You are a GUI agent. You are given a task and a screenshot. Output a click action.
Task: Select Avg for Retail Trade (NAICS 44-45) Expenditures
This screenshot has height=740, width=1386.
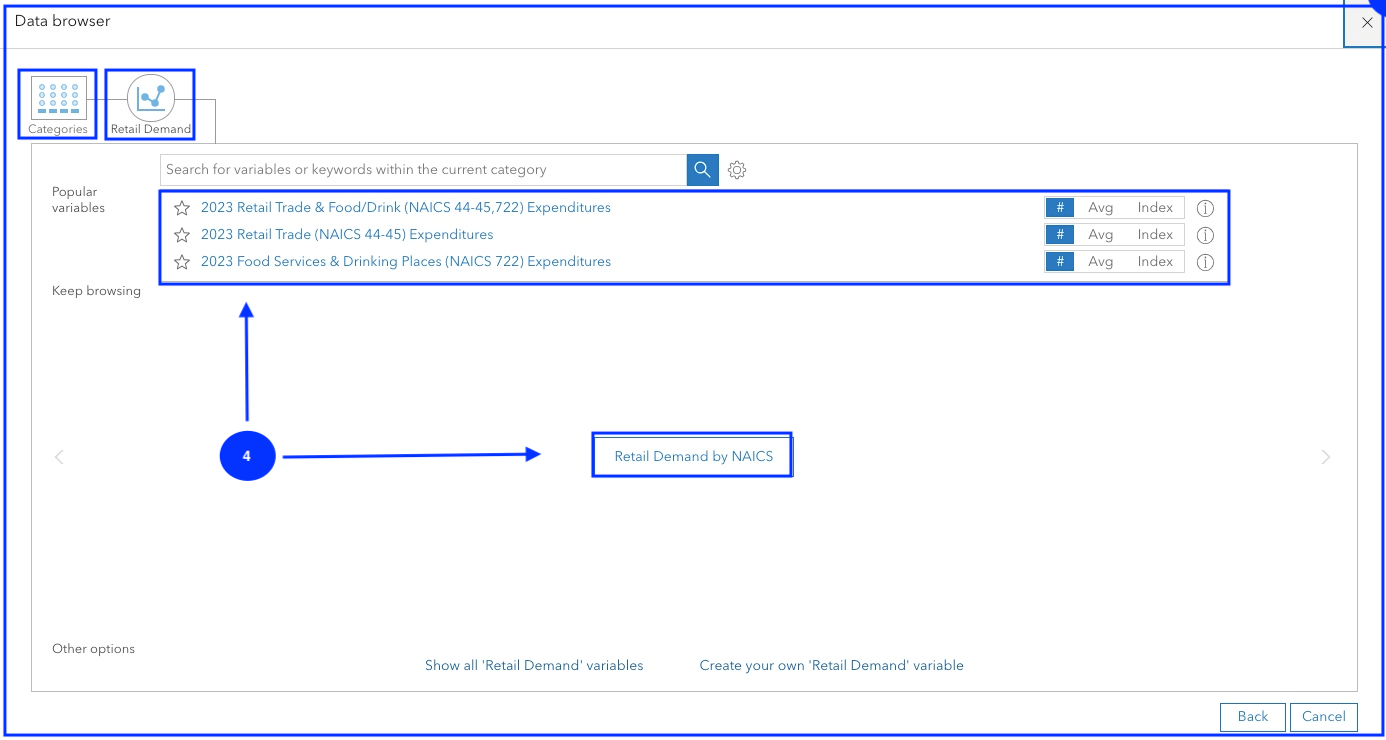pos(1100,235)
